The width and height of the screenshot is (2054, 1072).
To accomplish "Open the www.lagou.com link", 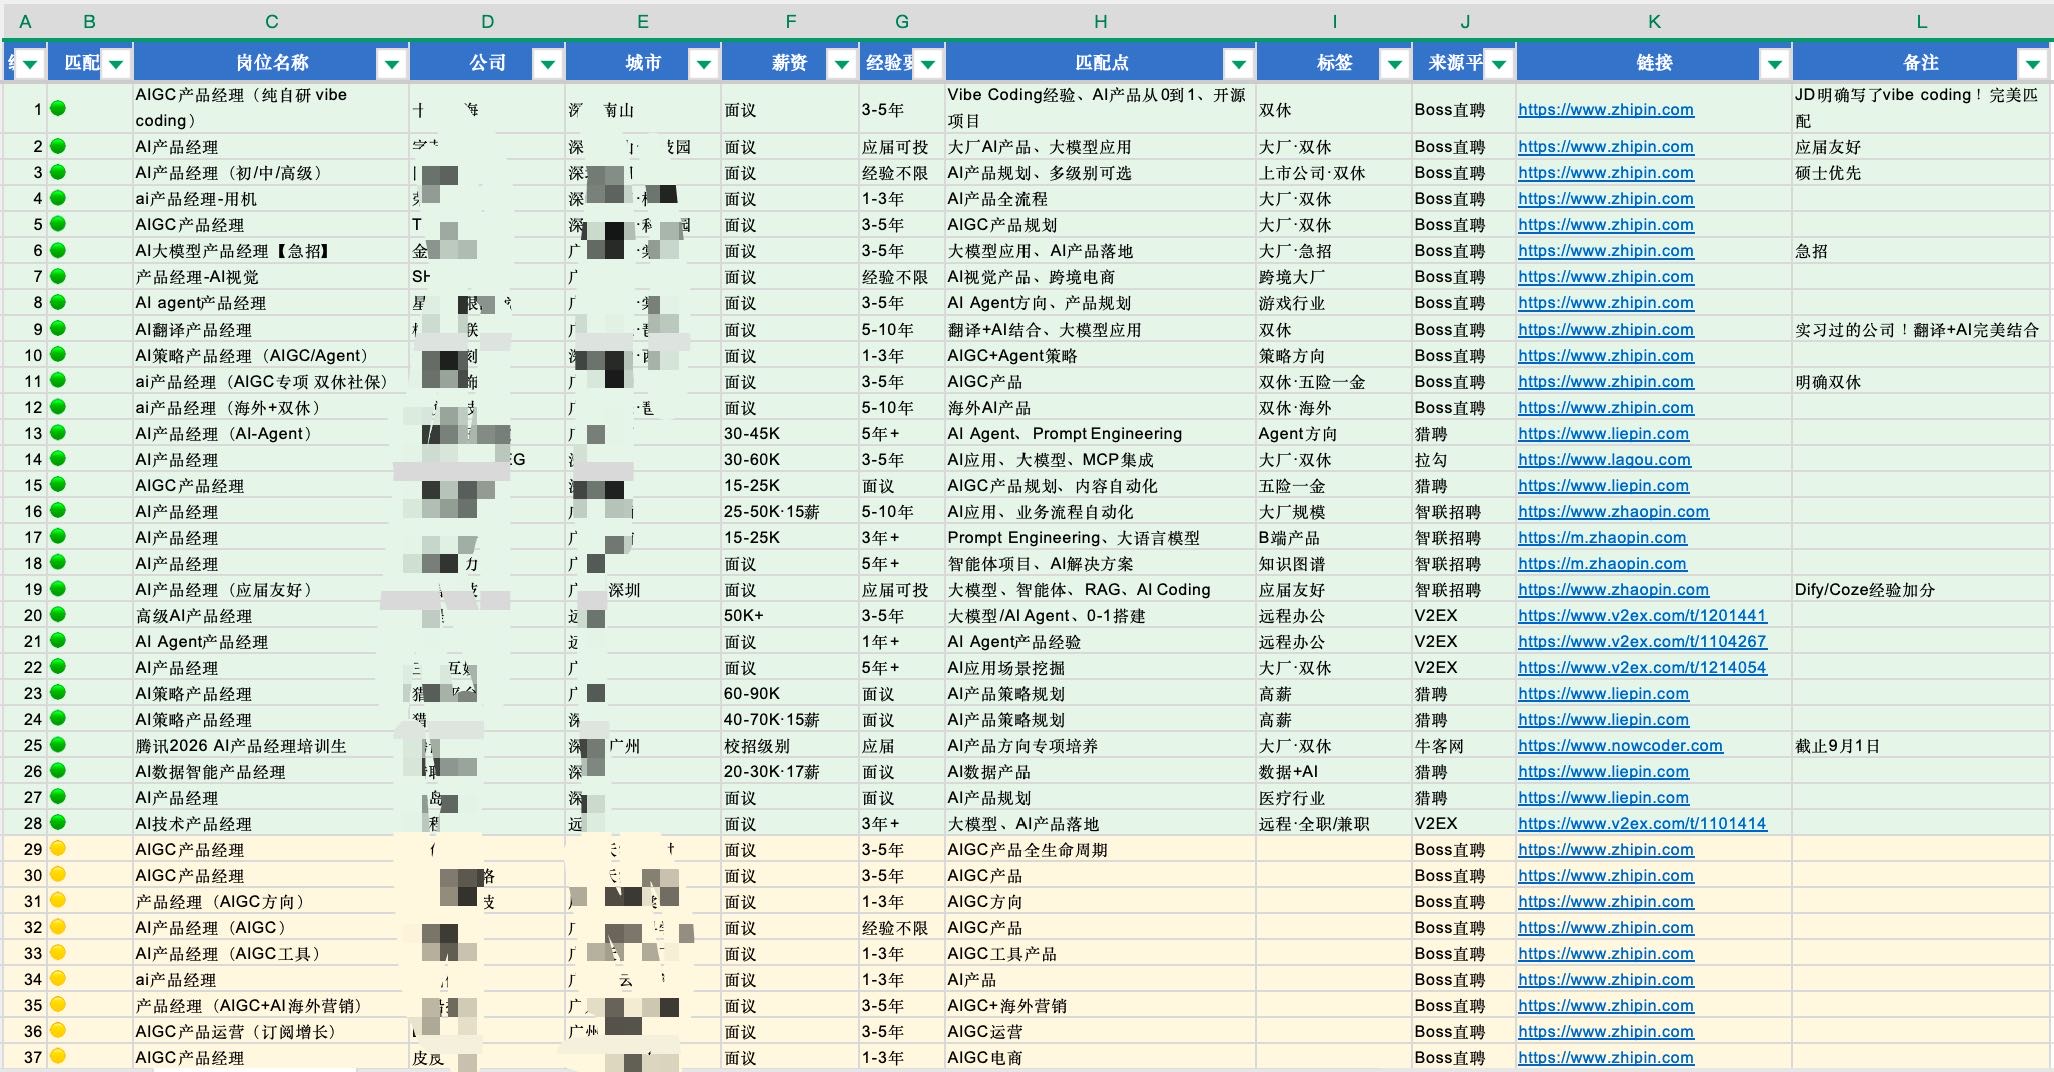I will pyautogui.click(x=1604, y=459).
